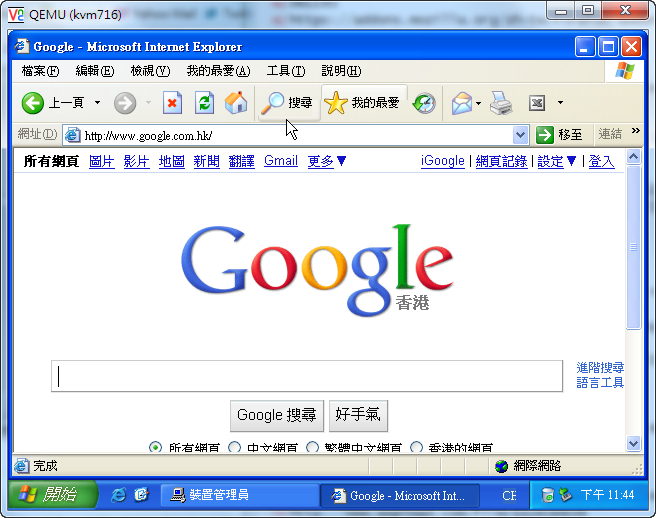Screen dimensions: 656x518
Task: Open Favorites (我的最愛) star toolbar button
Action: coord(362,103)
